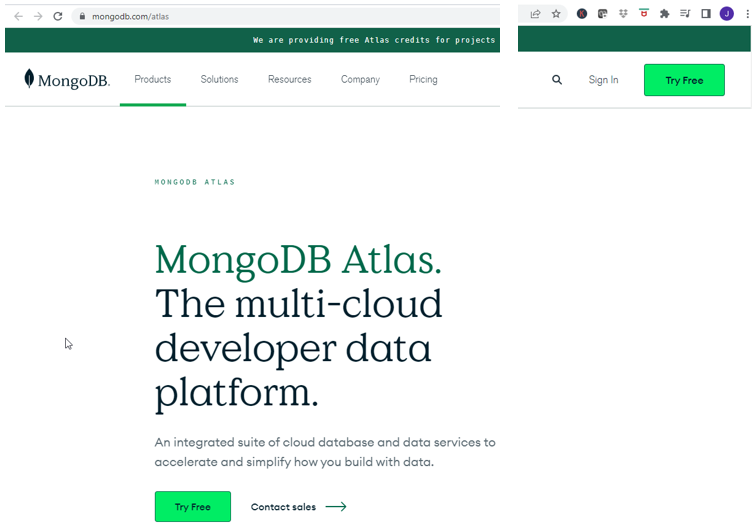
Task: Open the purple J profile avatar
Action: [727, 14]
